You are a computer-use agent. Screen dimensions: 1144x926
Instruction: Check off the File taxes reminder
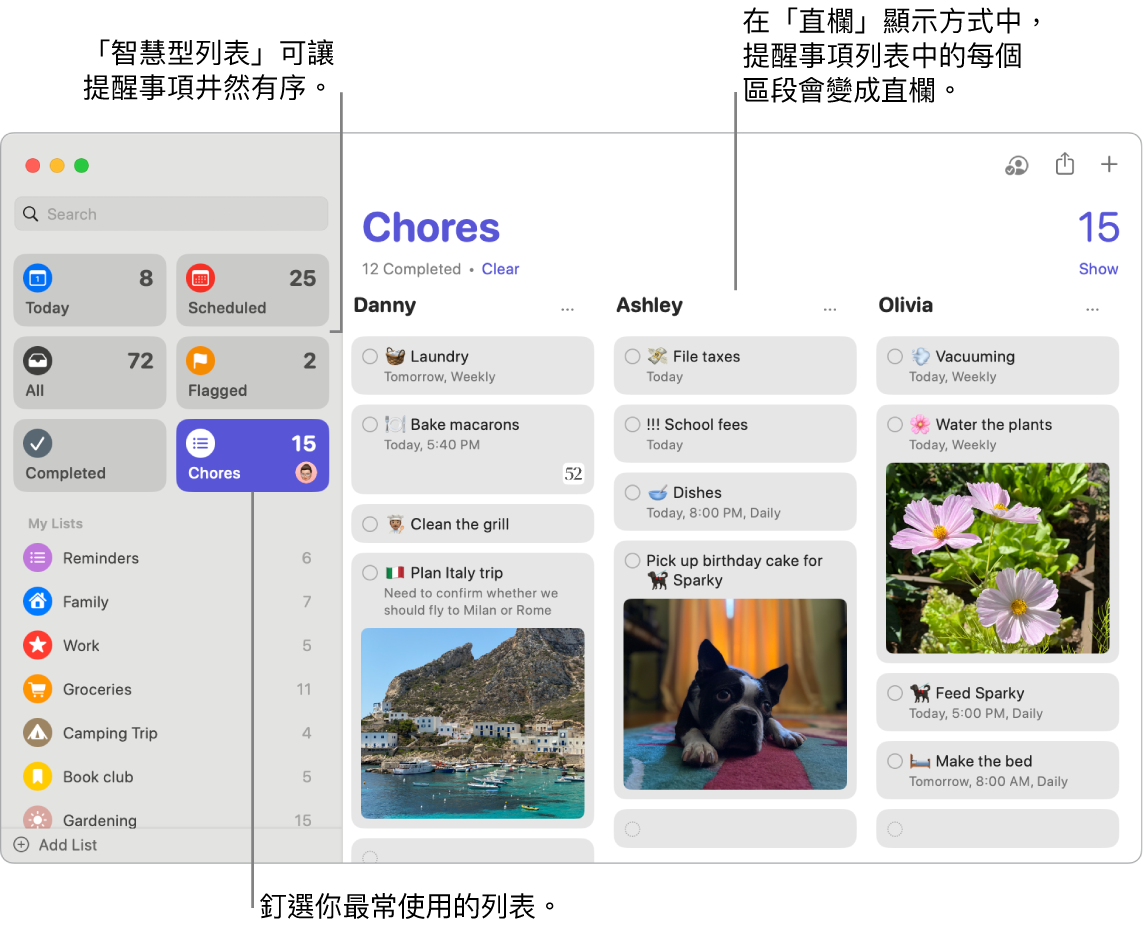pos(632,357)
